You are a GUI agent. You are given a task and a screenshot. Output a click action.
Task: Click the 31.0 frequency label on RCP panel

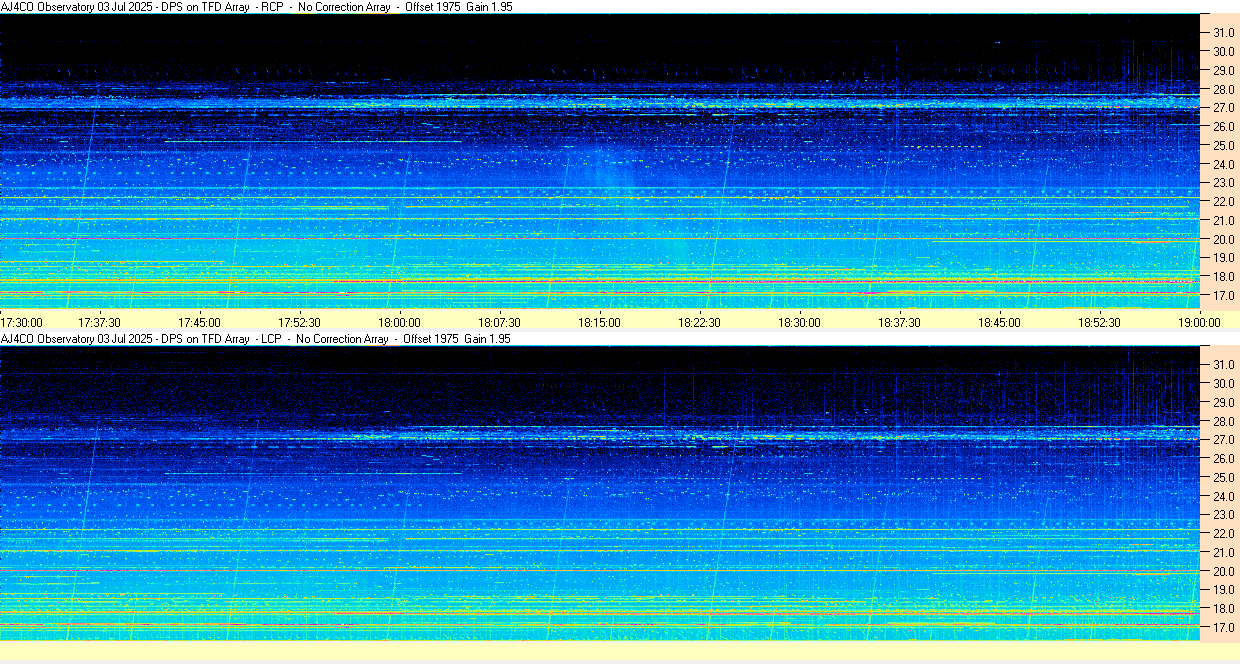[1222, 33]
